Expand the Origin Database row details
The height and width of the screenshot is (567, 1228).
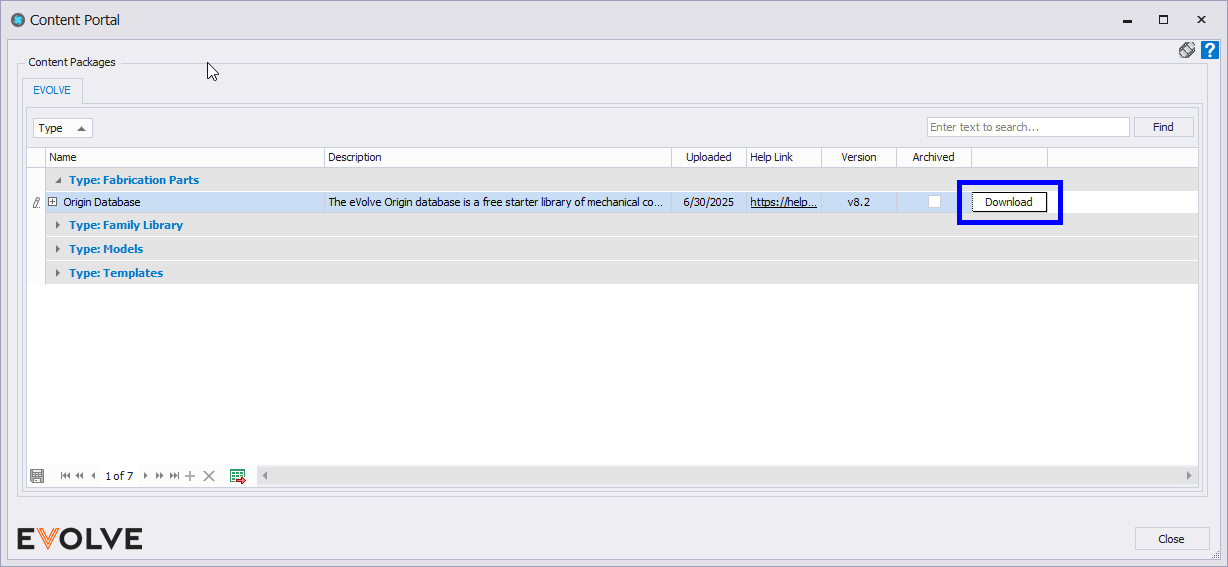pyautogui.click(x=53, y=202)
